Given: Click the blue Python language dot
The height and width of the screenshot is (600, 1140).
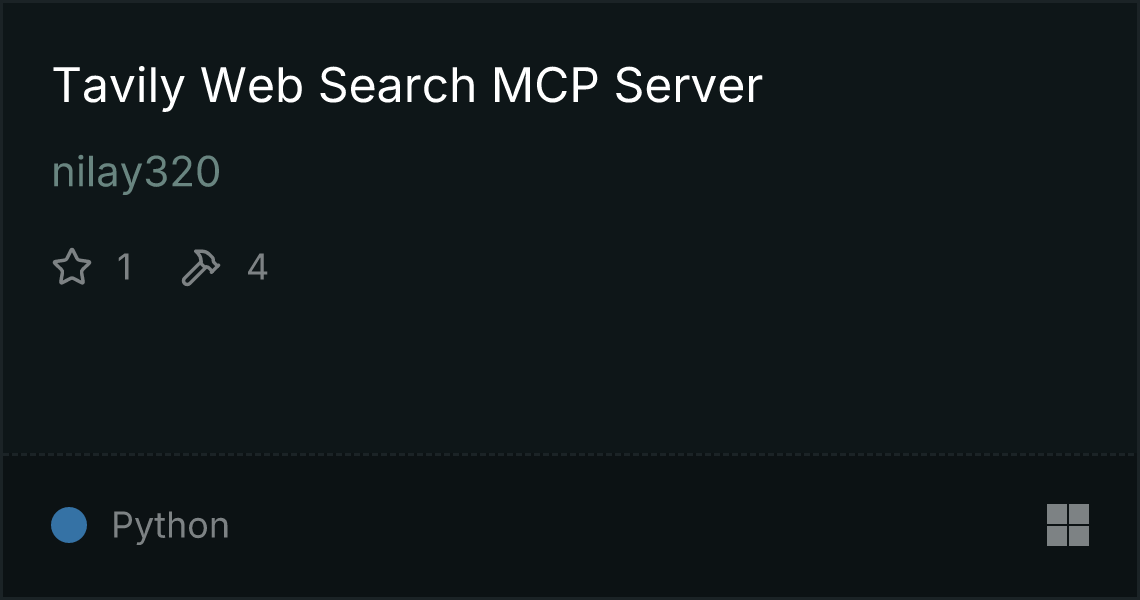Looking at the screenshot, I should click(69, 525).
